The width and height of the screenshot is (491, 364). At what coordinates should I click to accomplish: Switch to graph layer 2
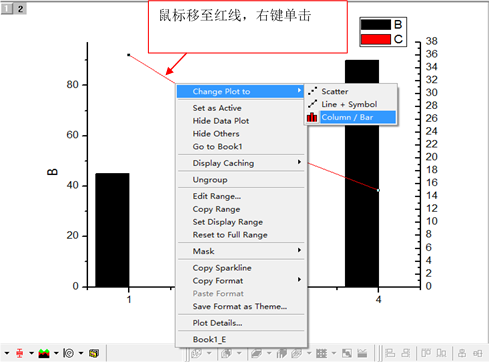pos(20,9)
